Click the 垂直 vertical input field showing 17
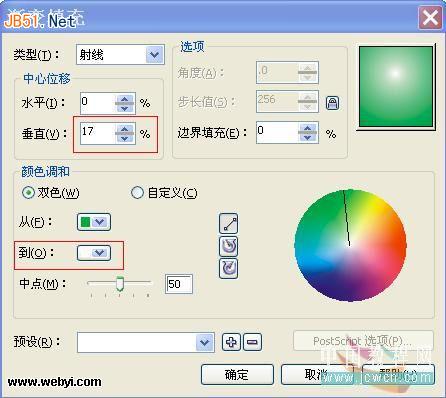Screen dimensions: 446x398 point(98,133)
